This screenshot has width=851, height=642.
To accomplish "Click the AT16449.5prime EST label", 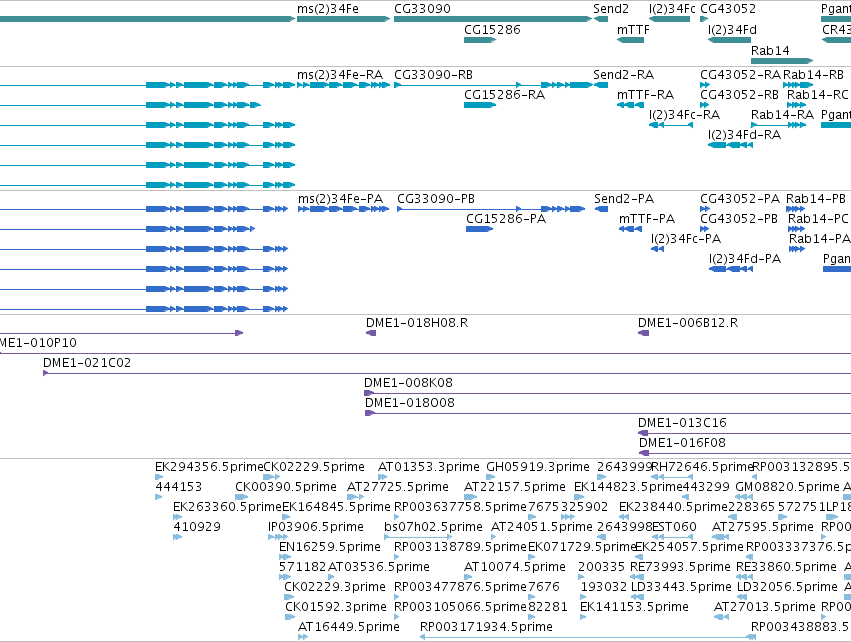I will tap(349, 627).
